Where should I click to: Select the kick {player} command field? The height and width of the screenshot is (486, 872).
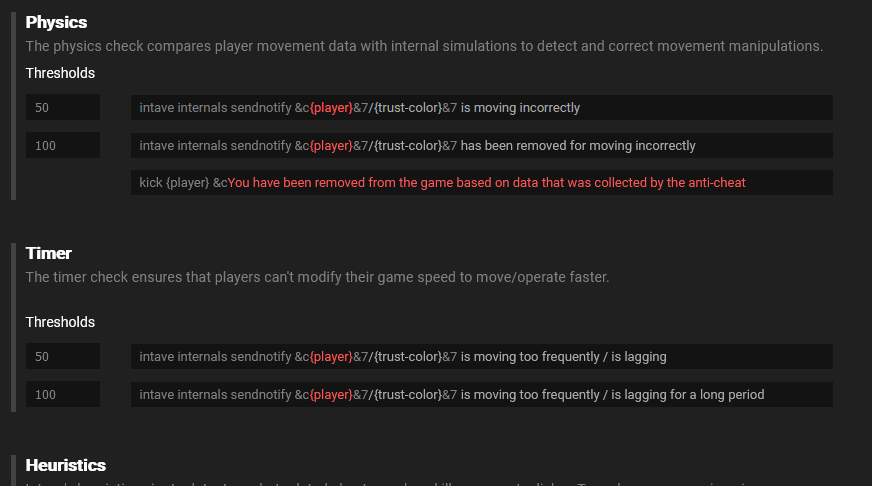coord(481,183)
